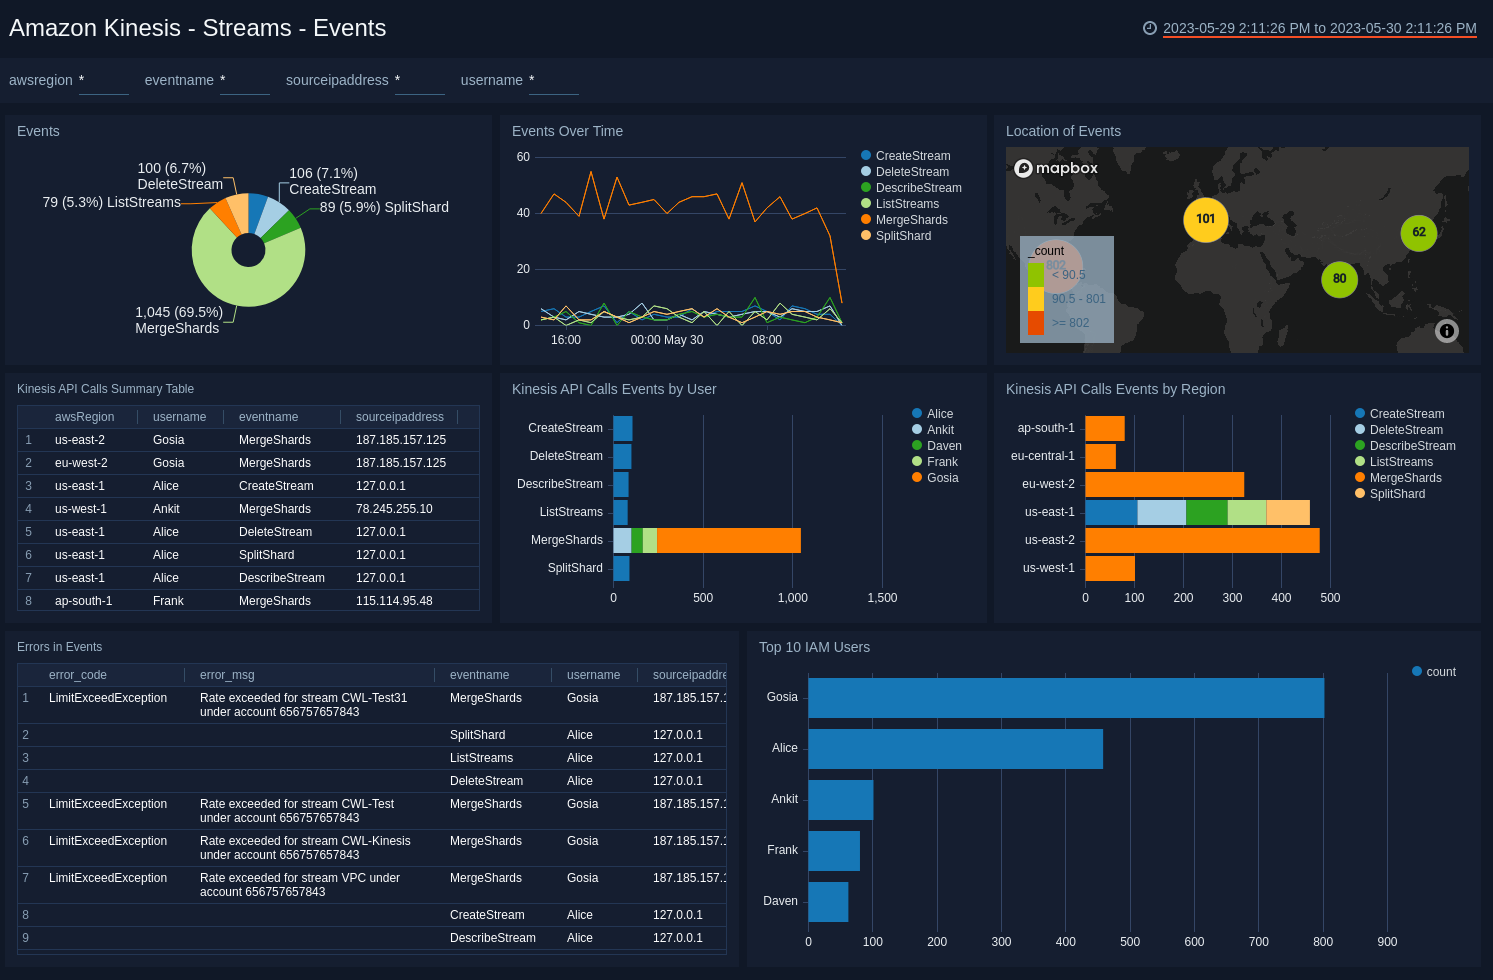
Task: Click Gosia's bar in Top 10 IAM Users
Action: [x=1065, y=698]
